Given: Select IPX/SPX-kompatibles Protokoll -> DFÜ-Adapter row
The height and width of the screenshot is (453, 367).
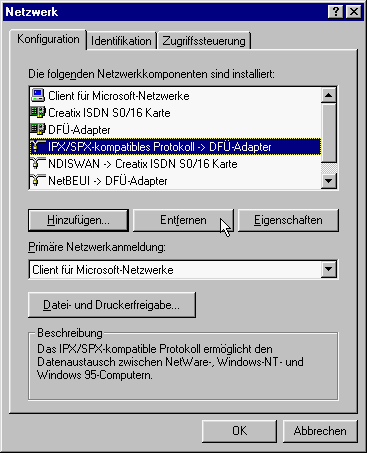Looking at the screenshot, I should pyautogui.click(x=175, y=147).
